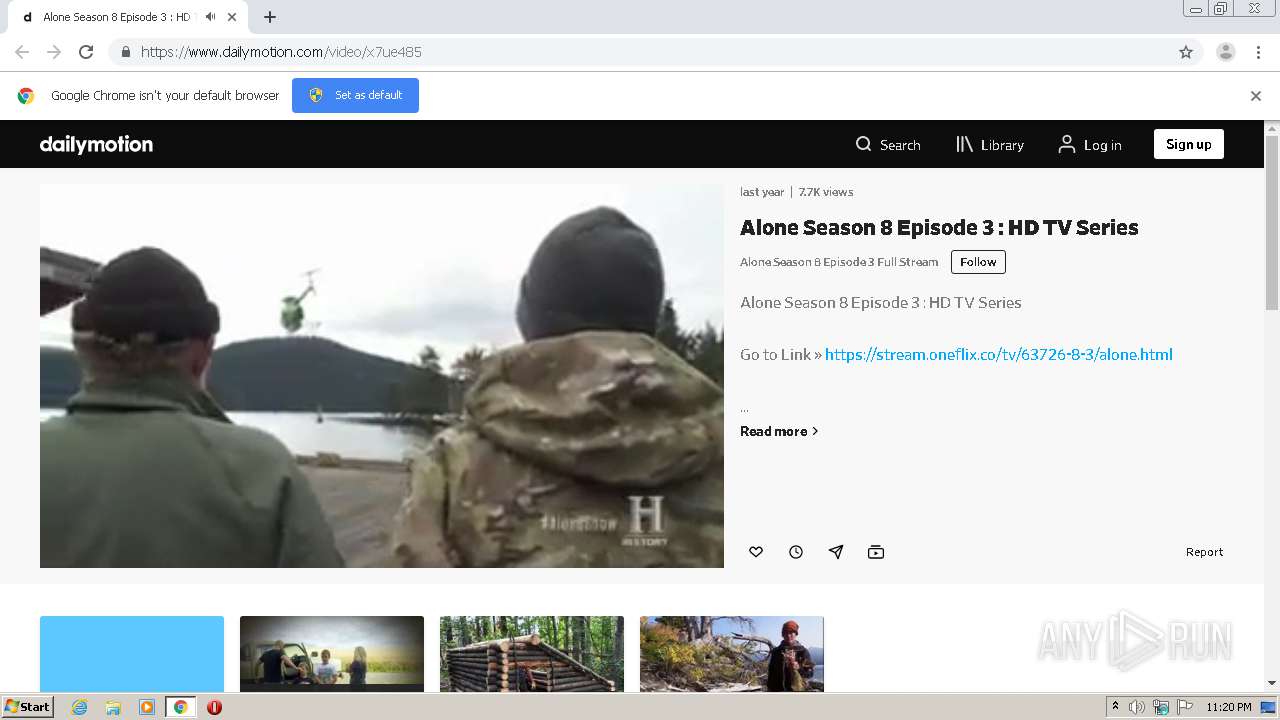The width and height of the screenshot is (1280, 720).
Task: Click the 7.7K views text
Action: (x=826, y=192)
